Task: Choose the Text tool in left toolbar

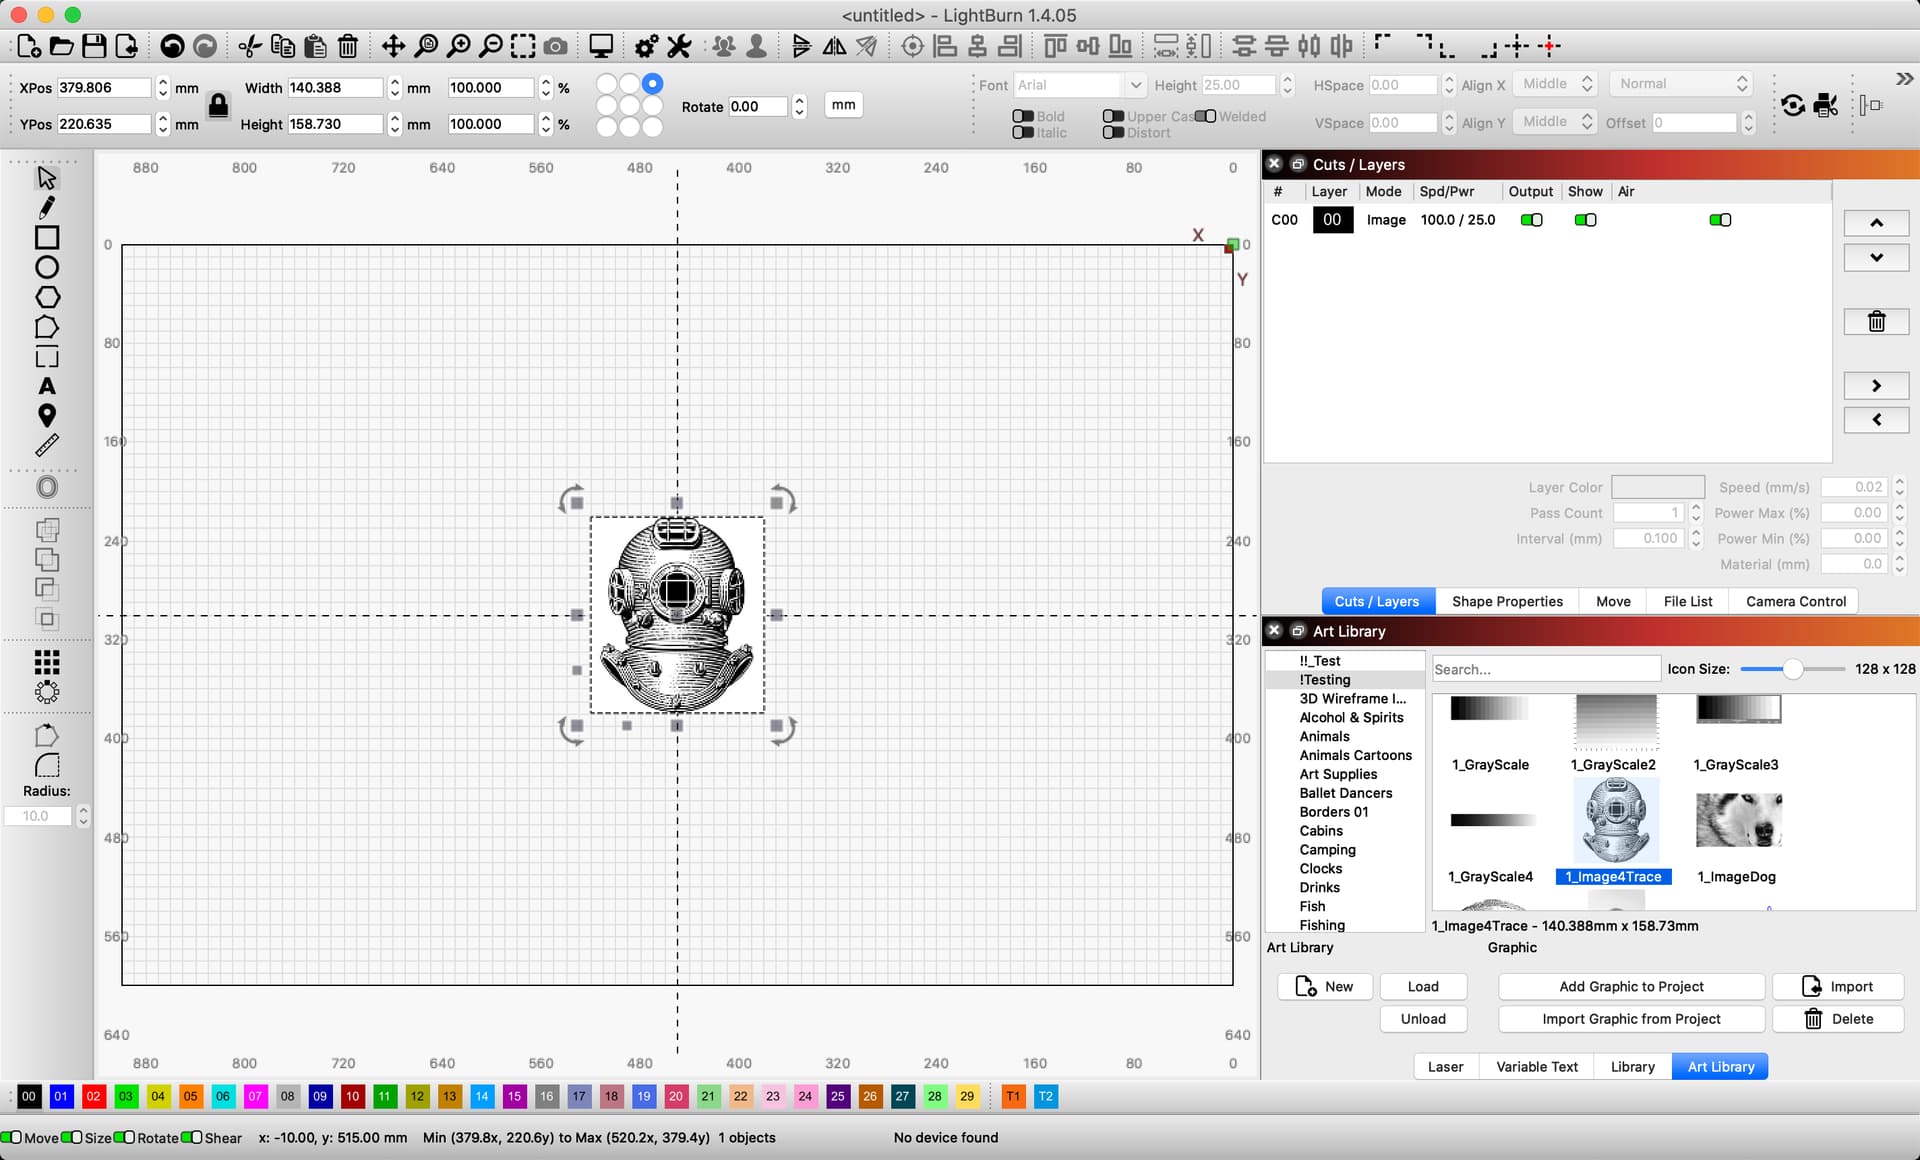Action: [x=47, y=386]
